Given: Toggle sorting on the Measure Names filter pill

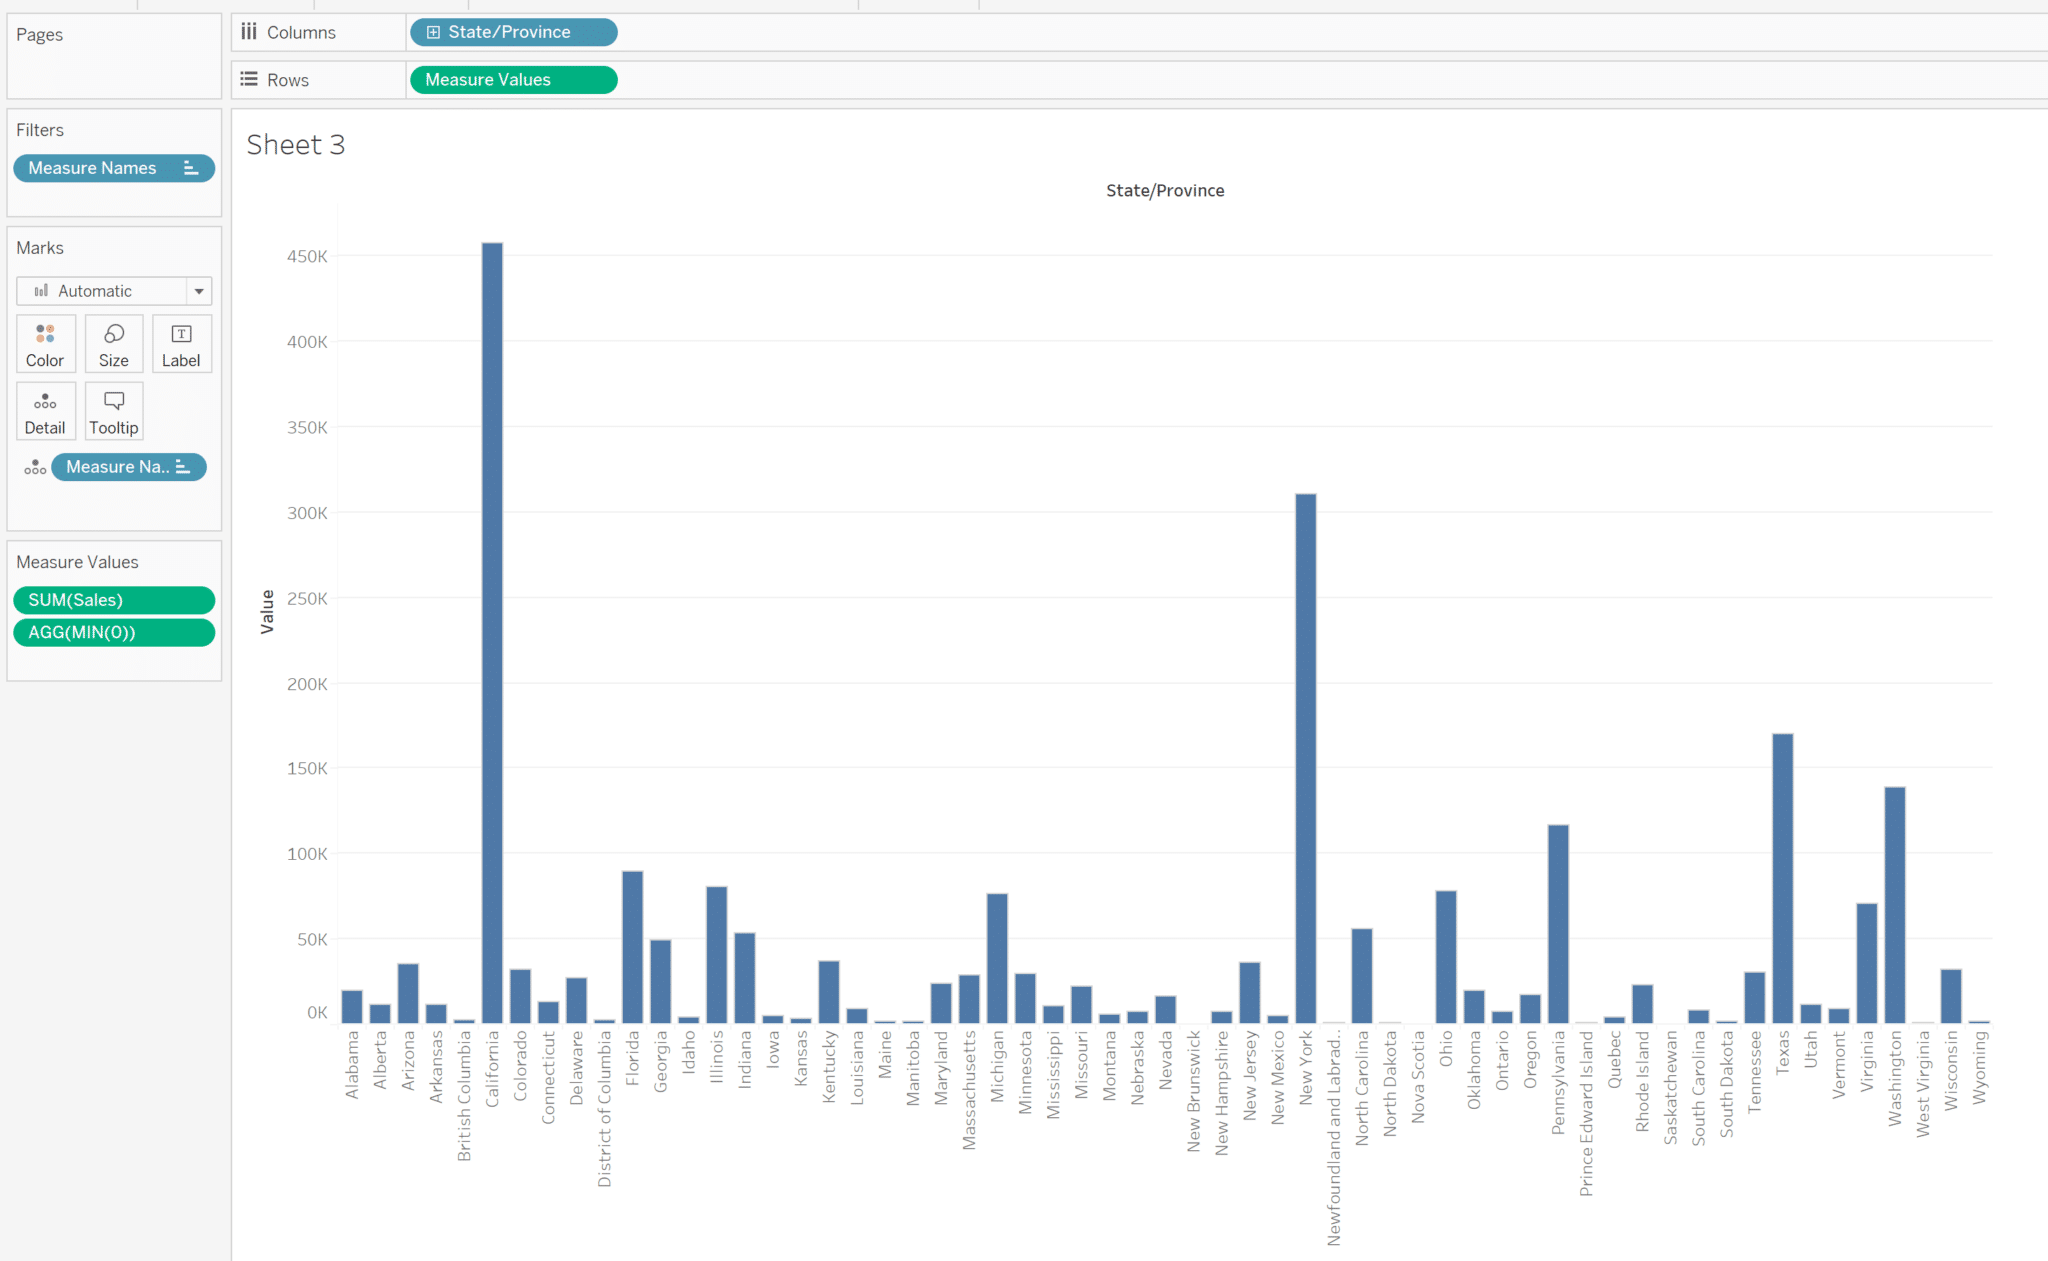Looking at the screenshot, I should tap(190, 167).
